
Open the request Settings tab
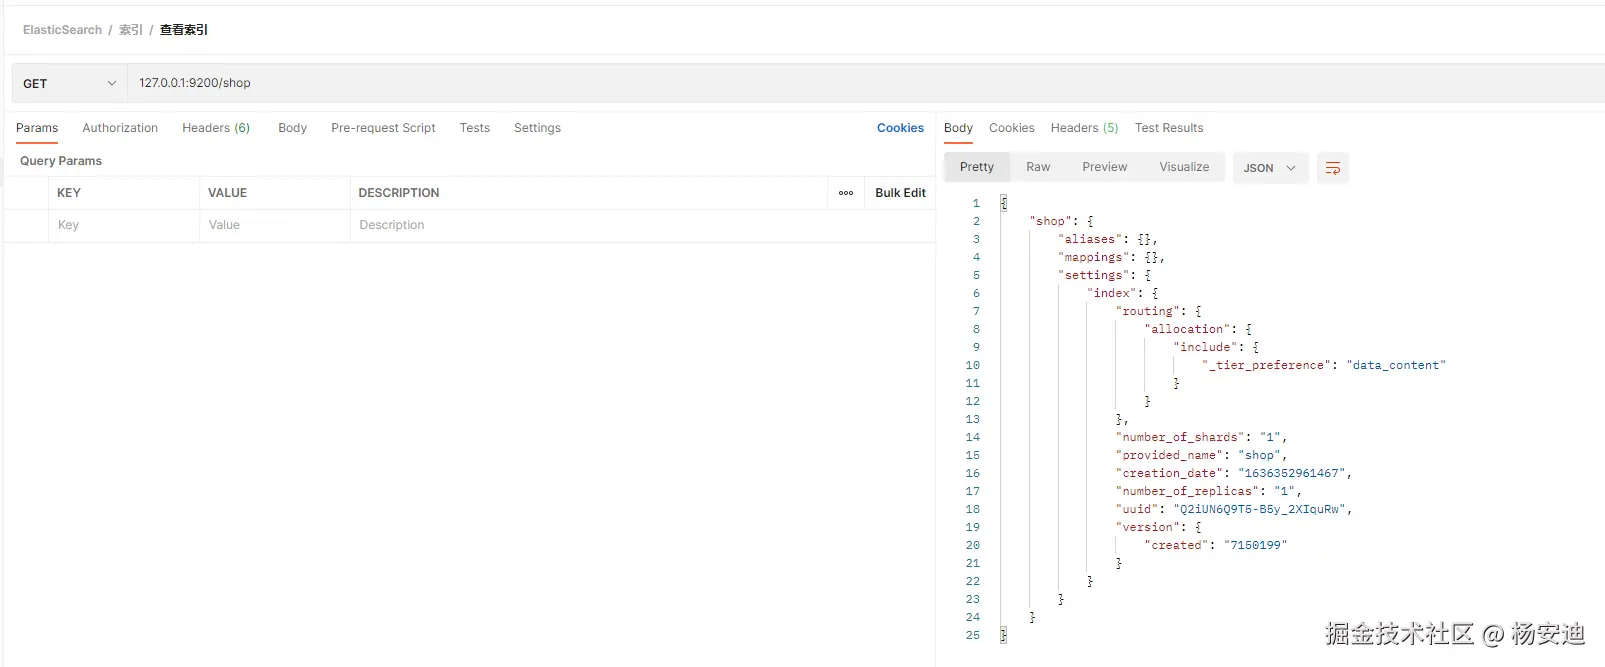coord(537,128)
